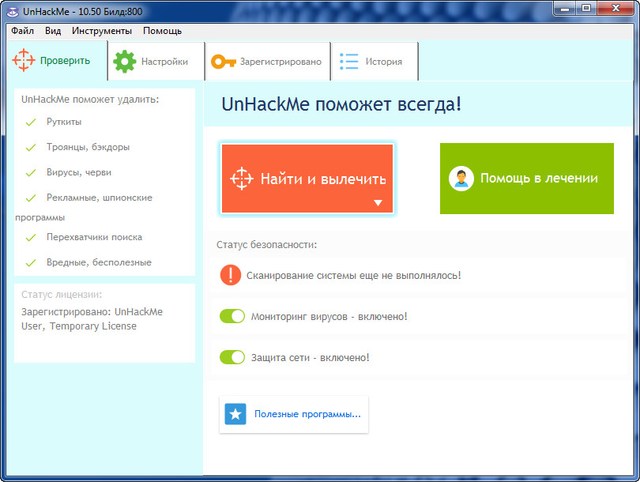Click the orange key Зарегистрировано icon

click(x=222, y=62)
